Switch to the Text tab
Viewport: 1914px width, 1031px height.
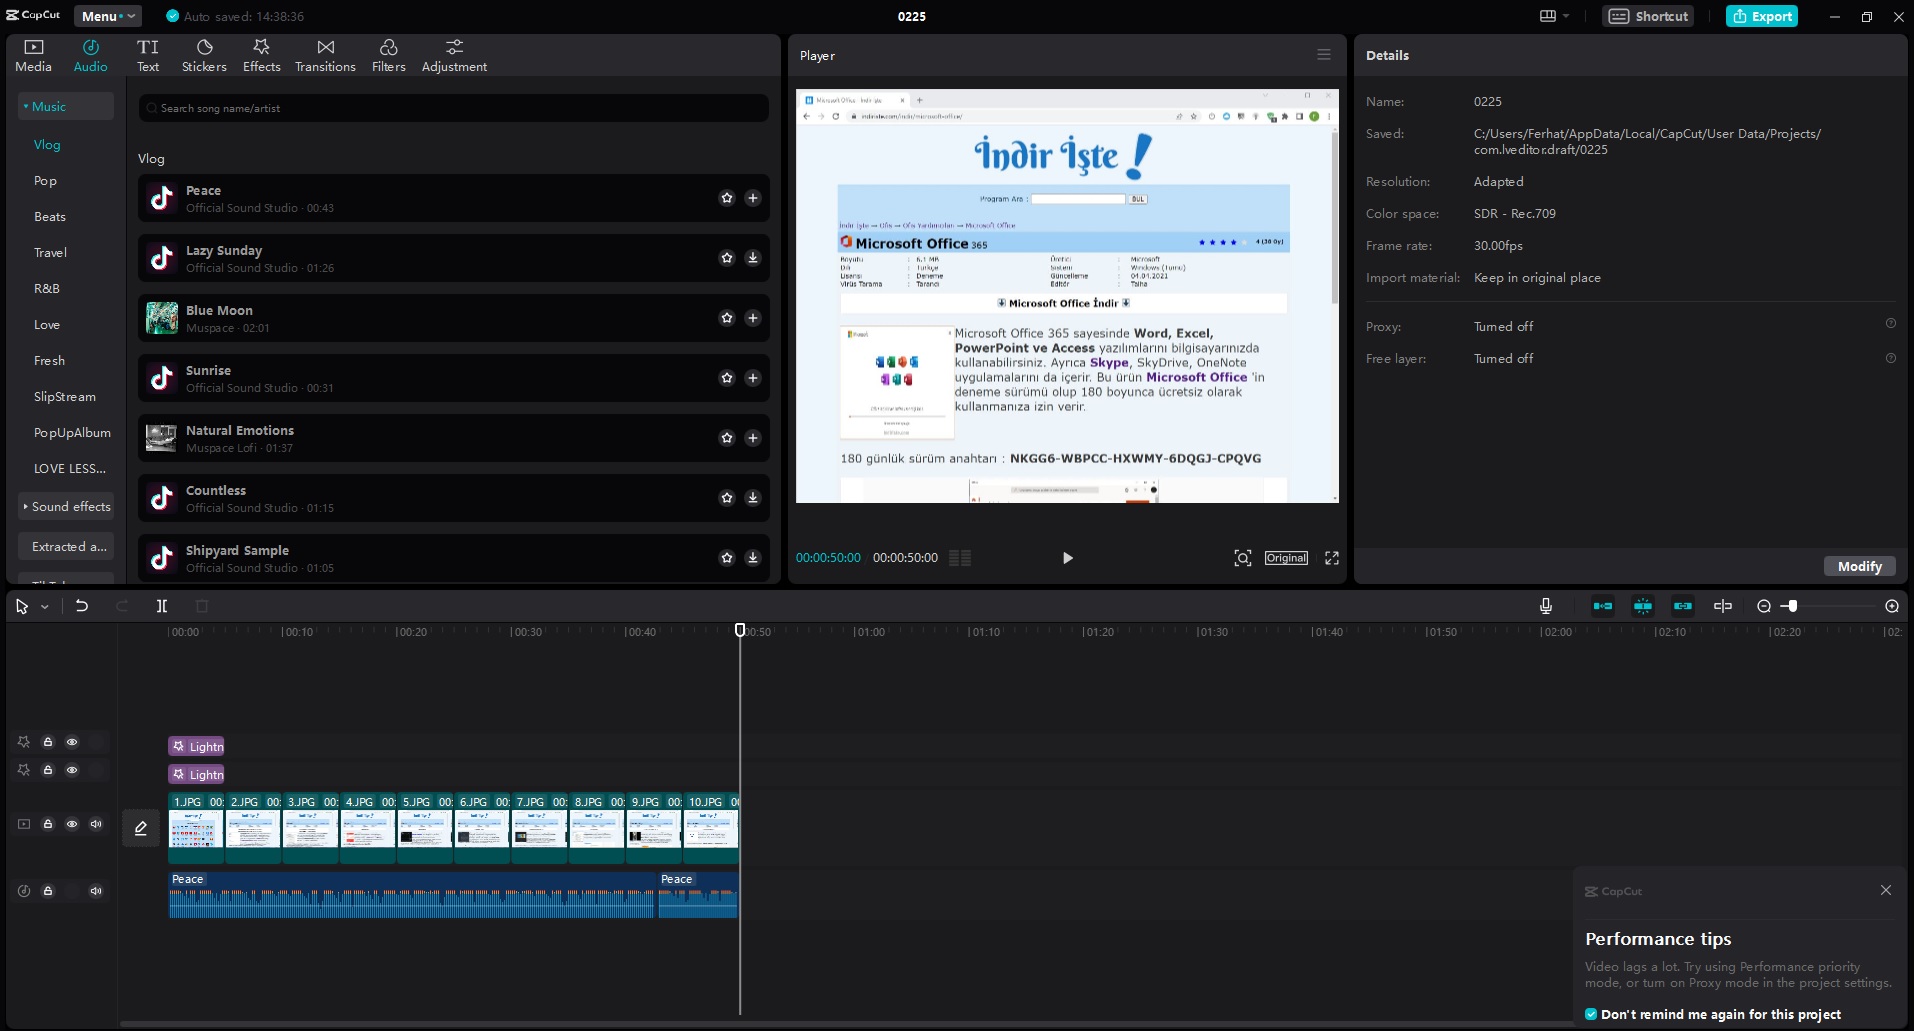[x=148, y=55]
